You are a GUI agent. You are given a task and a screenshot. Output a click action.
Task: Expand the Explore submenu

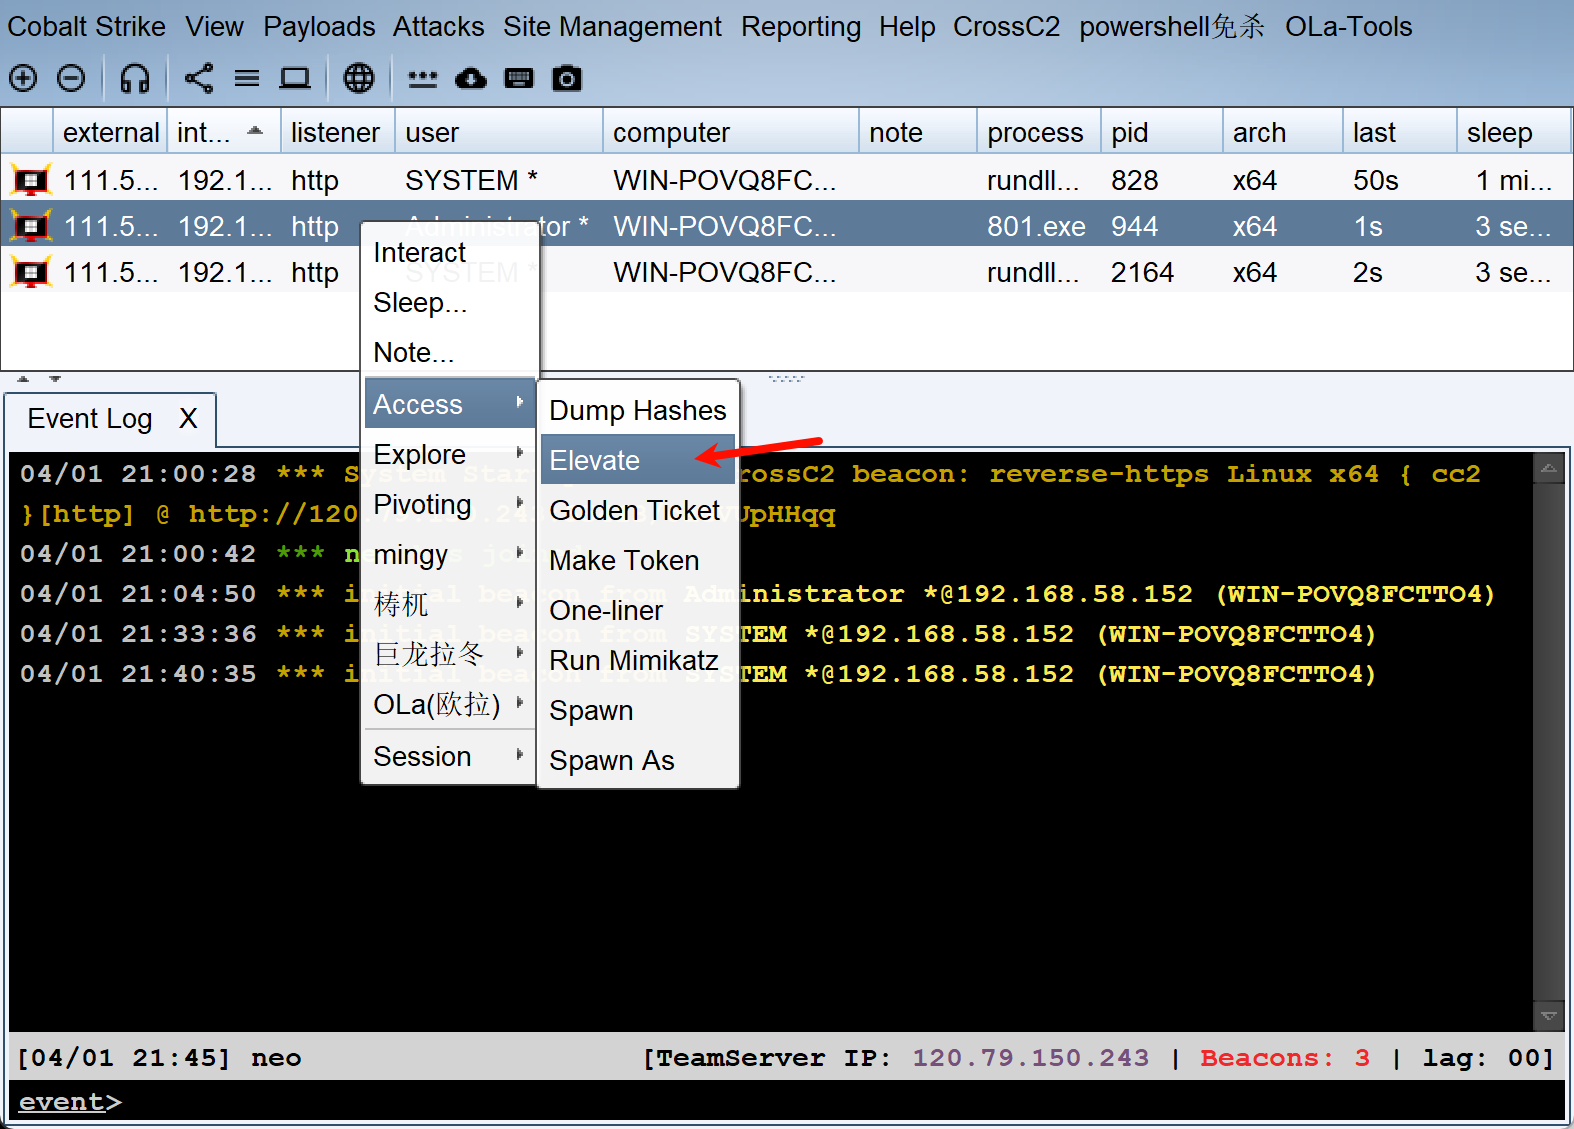tap(449, 454)
